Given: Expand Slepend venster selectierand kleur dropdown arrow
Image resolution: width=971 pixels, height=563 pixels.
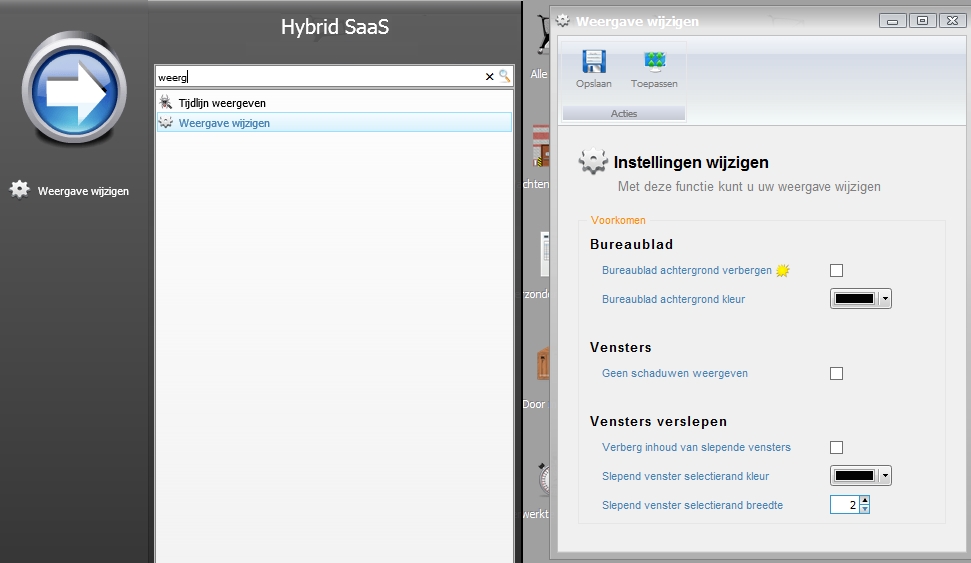Looking at the screenshot, I should point(885,477).
